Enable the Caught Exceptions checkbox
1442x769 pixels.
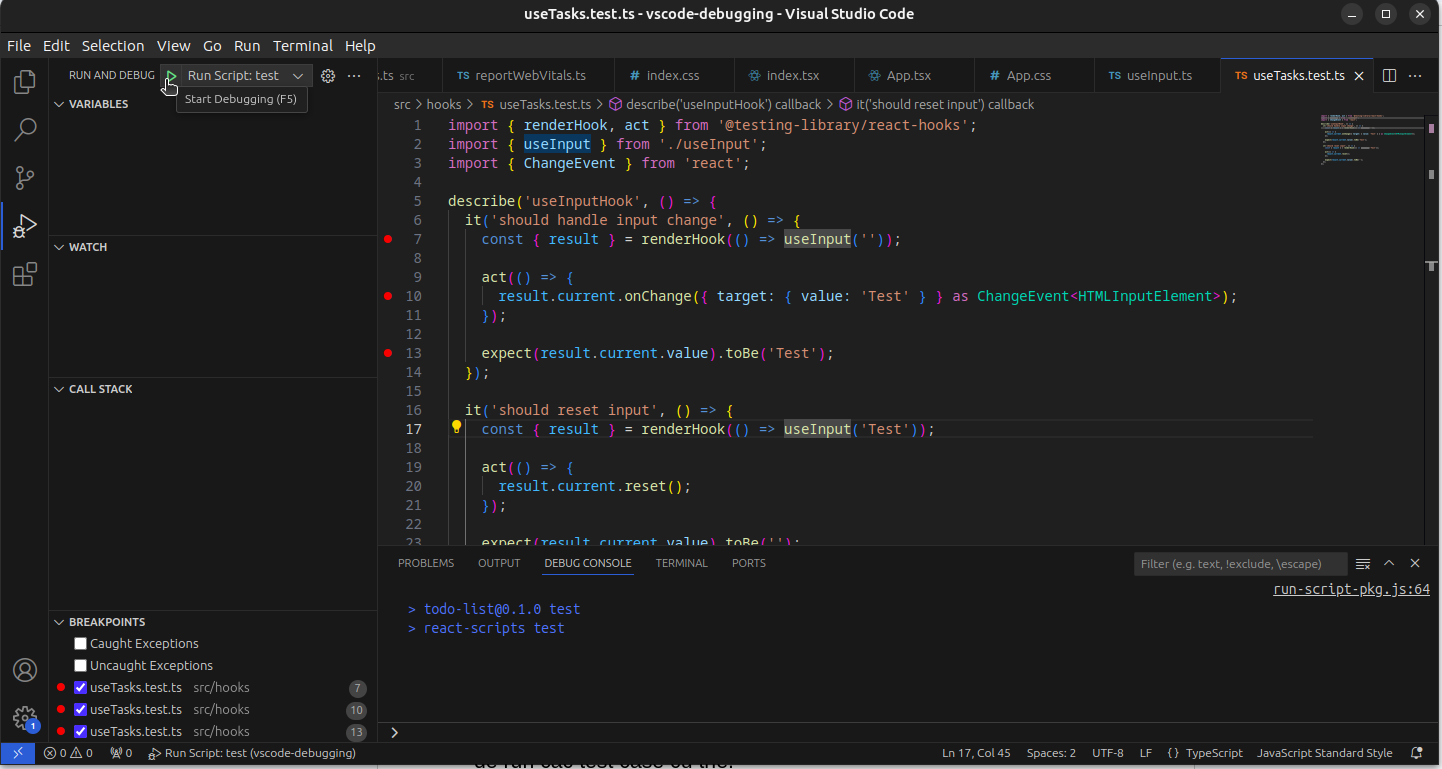pyautogui.click(x=81, y=644)
